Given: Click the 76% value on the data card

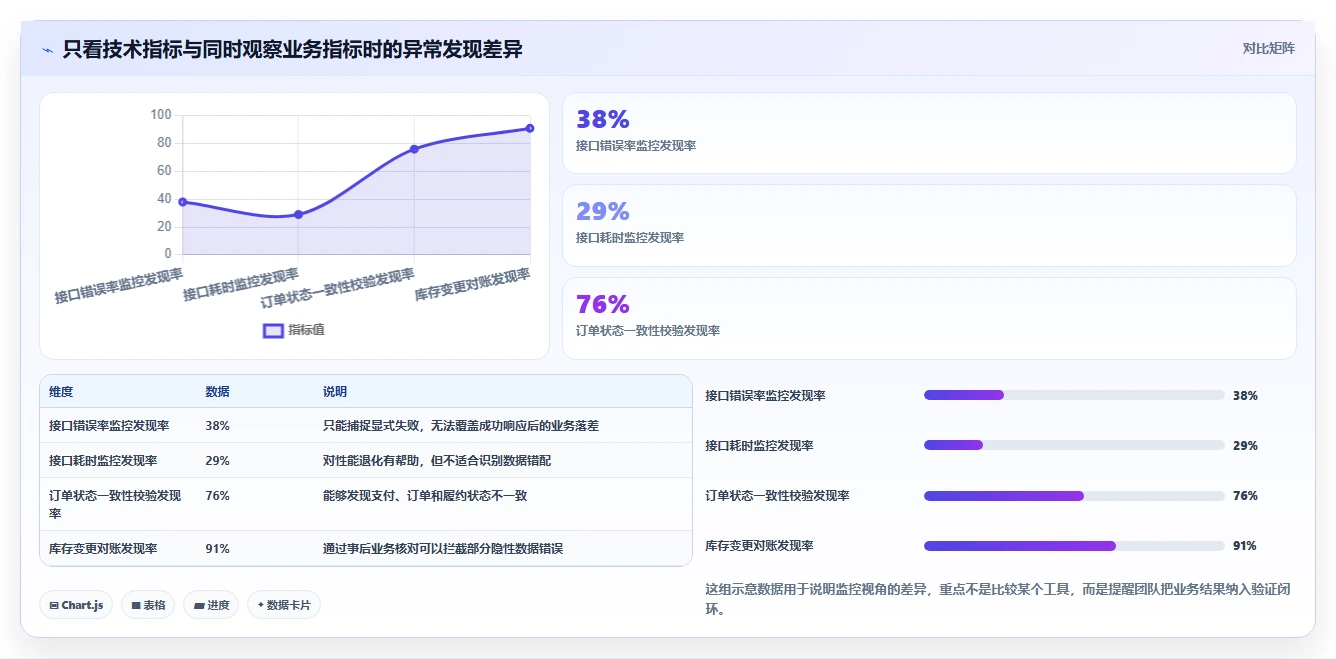Looking at the screenshot, I should (x=603, y=304).
